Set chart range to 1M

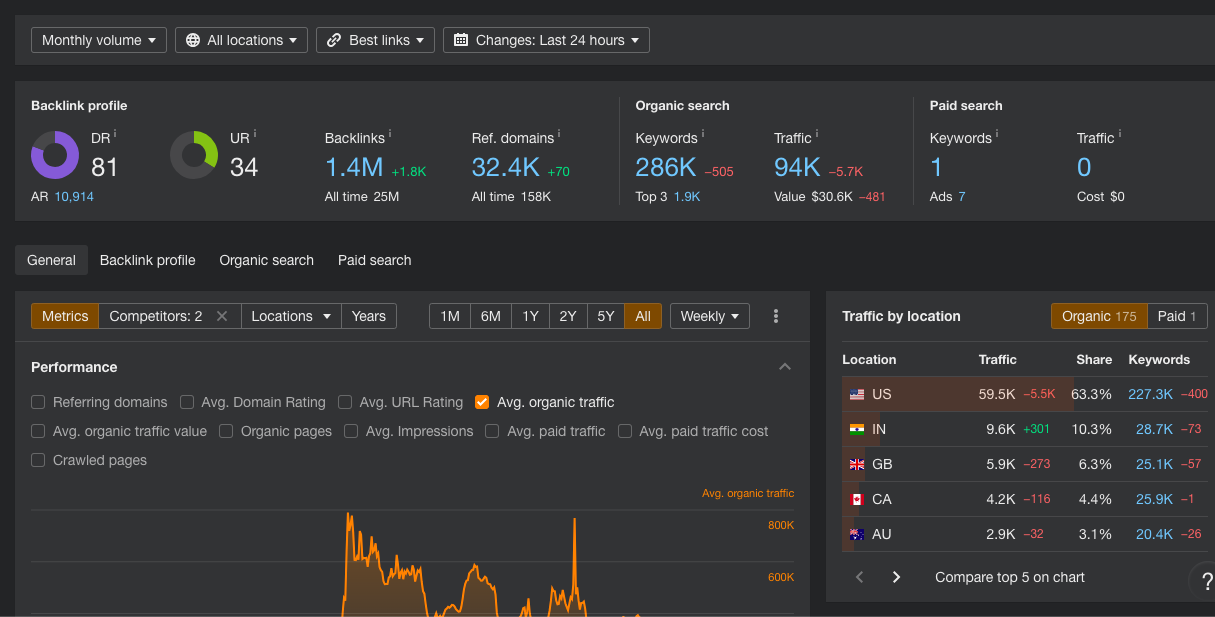point(450,316)
